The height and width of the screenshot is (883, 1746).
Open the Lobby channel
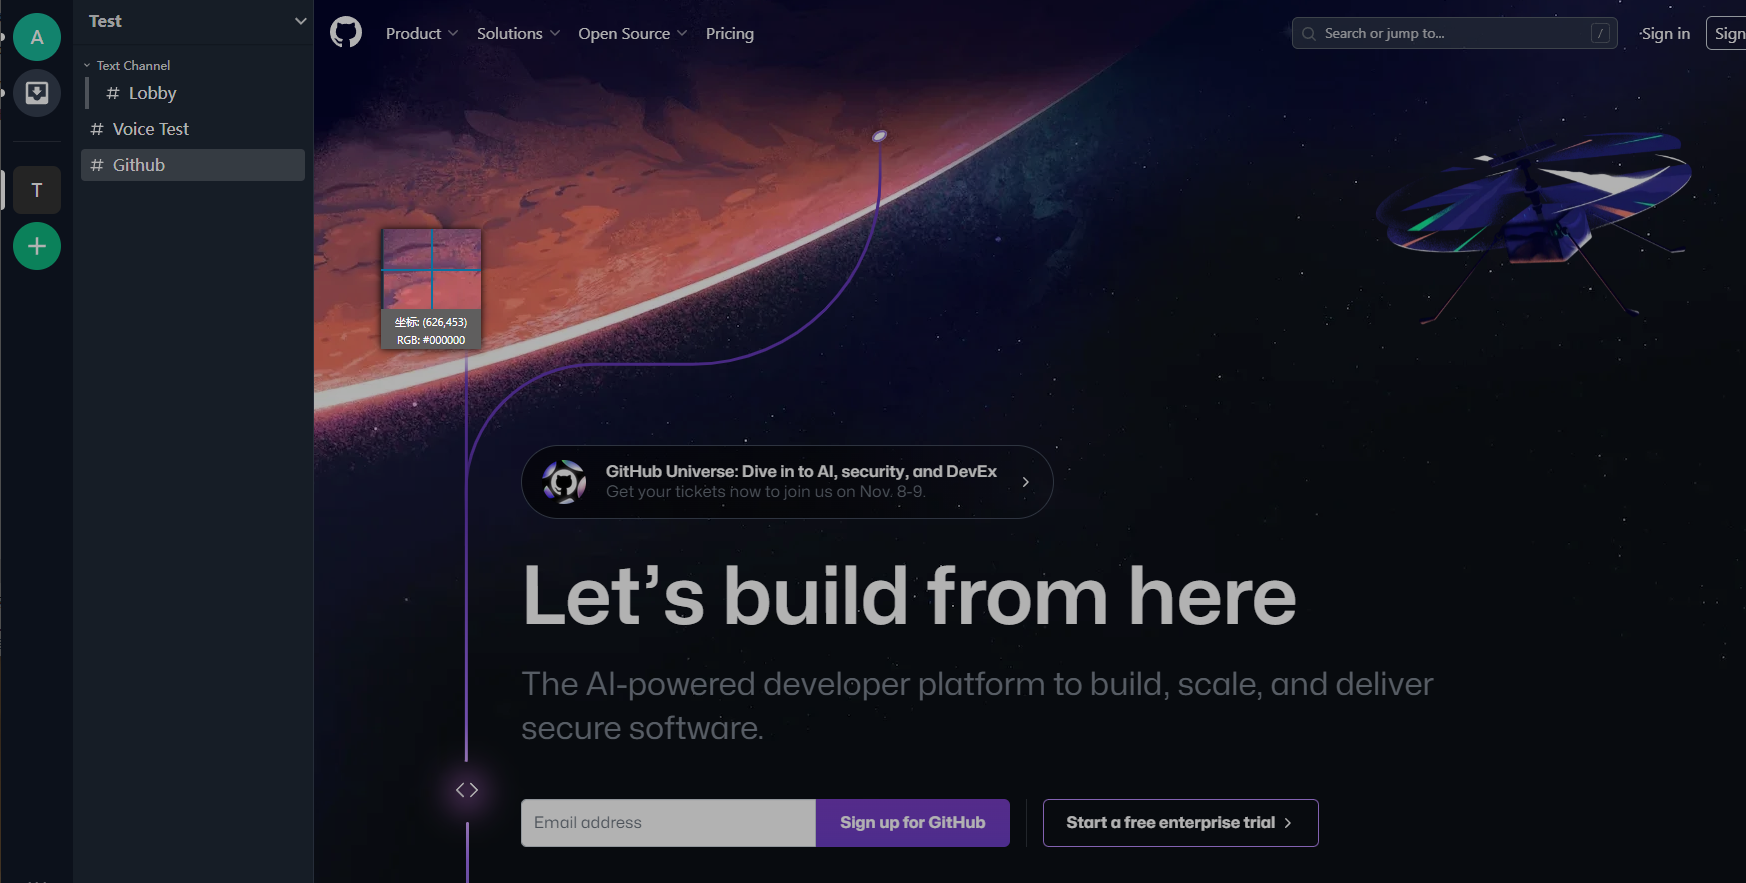pos(196,93)
